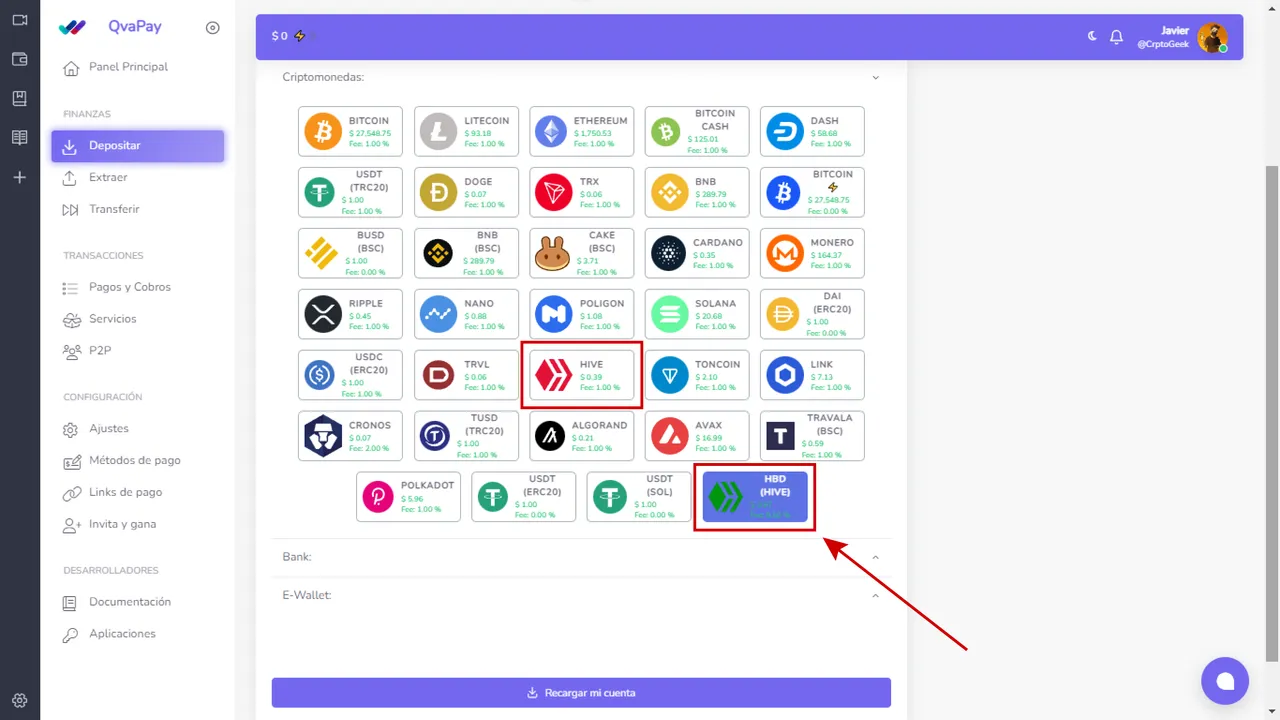Expand the E-Wallet section
Viewport: 1280px width, 720px height.
coord(580,595)
